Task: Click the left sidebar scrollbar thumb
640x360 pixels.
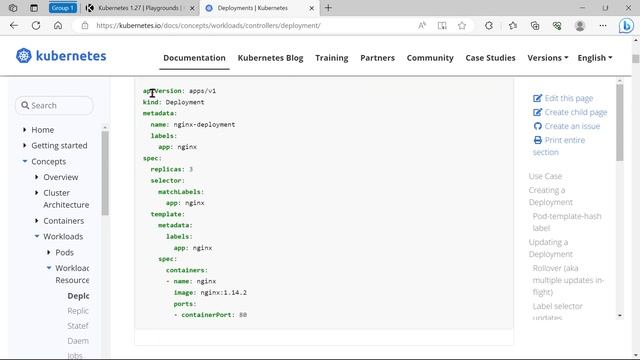Action: pyautogui.click(x=105, y=173)
